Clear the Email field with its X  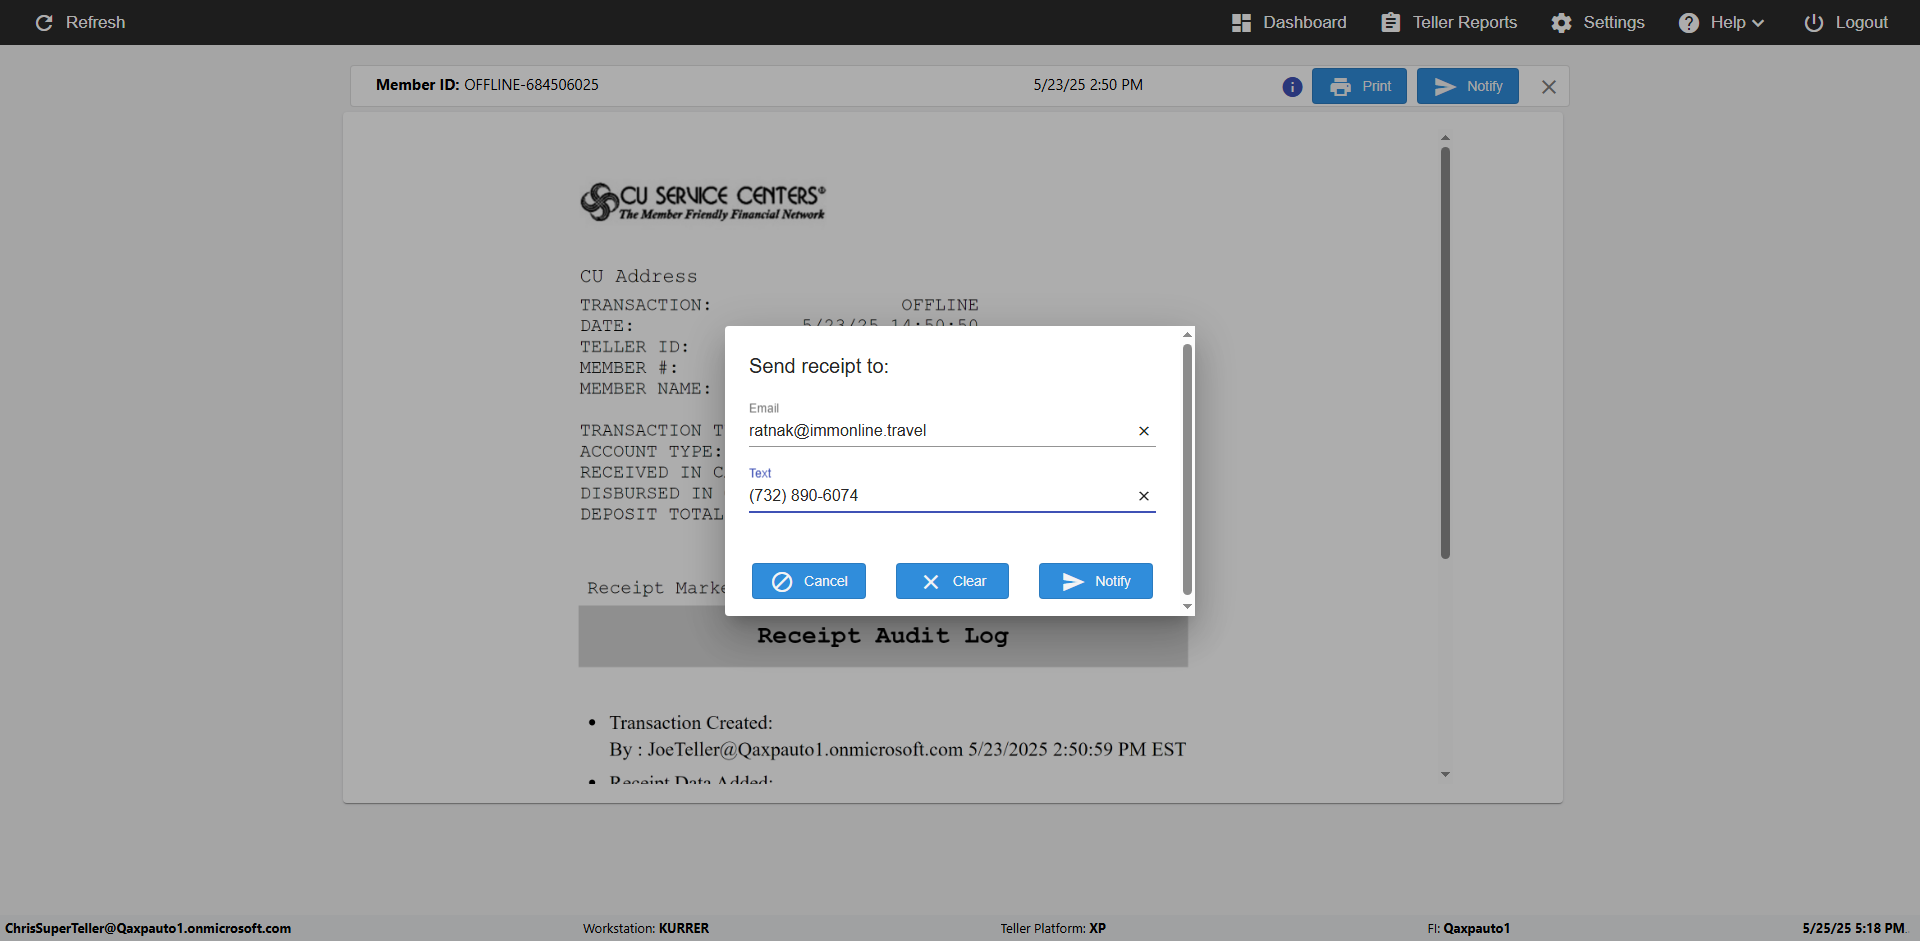[x=1144, y=431]
